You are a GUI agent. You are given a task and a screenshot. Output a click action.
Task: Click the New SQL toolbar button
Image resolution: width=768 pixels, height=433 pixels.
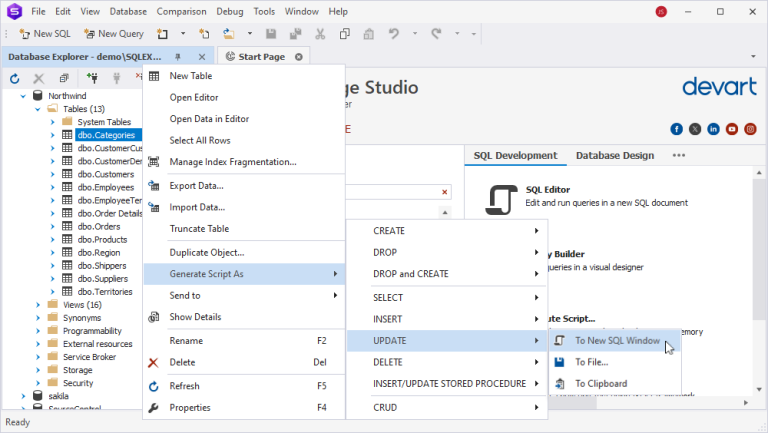[x=45, y=34]
